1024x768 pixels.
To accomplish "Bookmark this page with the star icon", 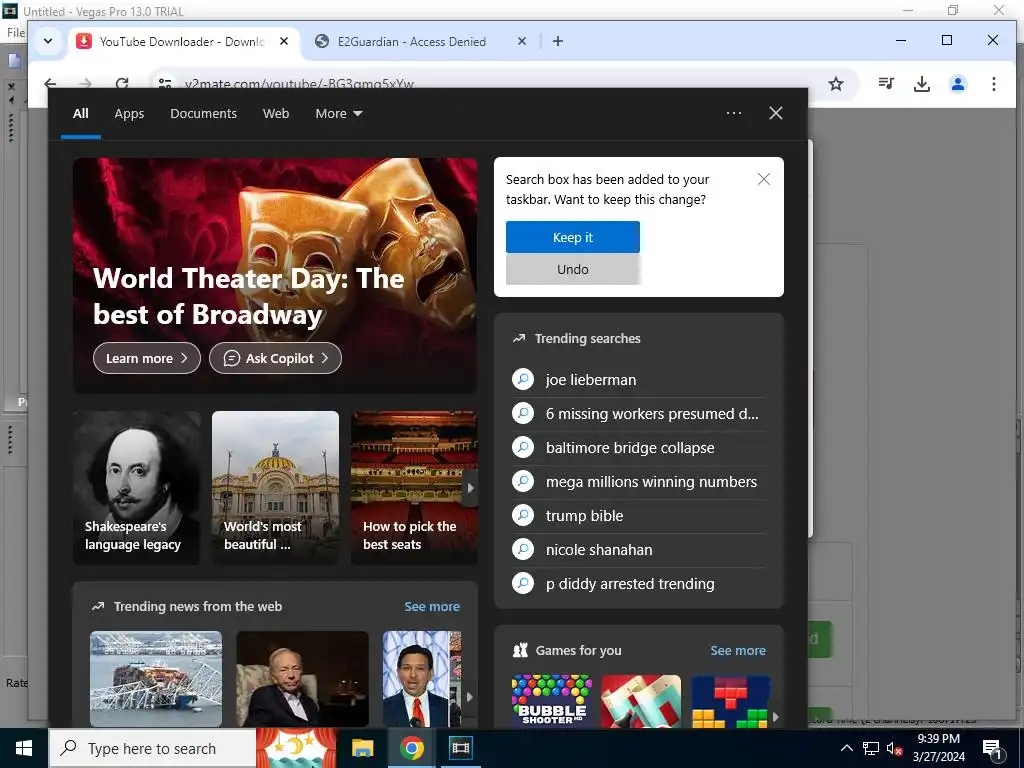I will (x=836, y=84).
